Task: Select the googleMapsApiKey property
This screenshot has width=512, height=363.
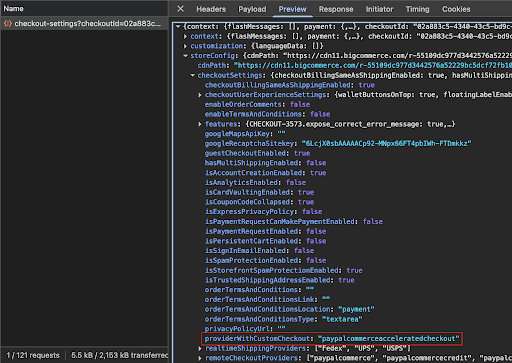Action: [x=245, y=134]
